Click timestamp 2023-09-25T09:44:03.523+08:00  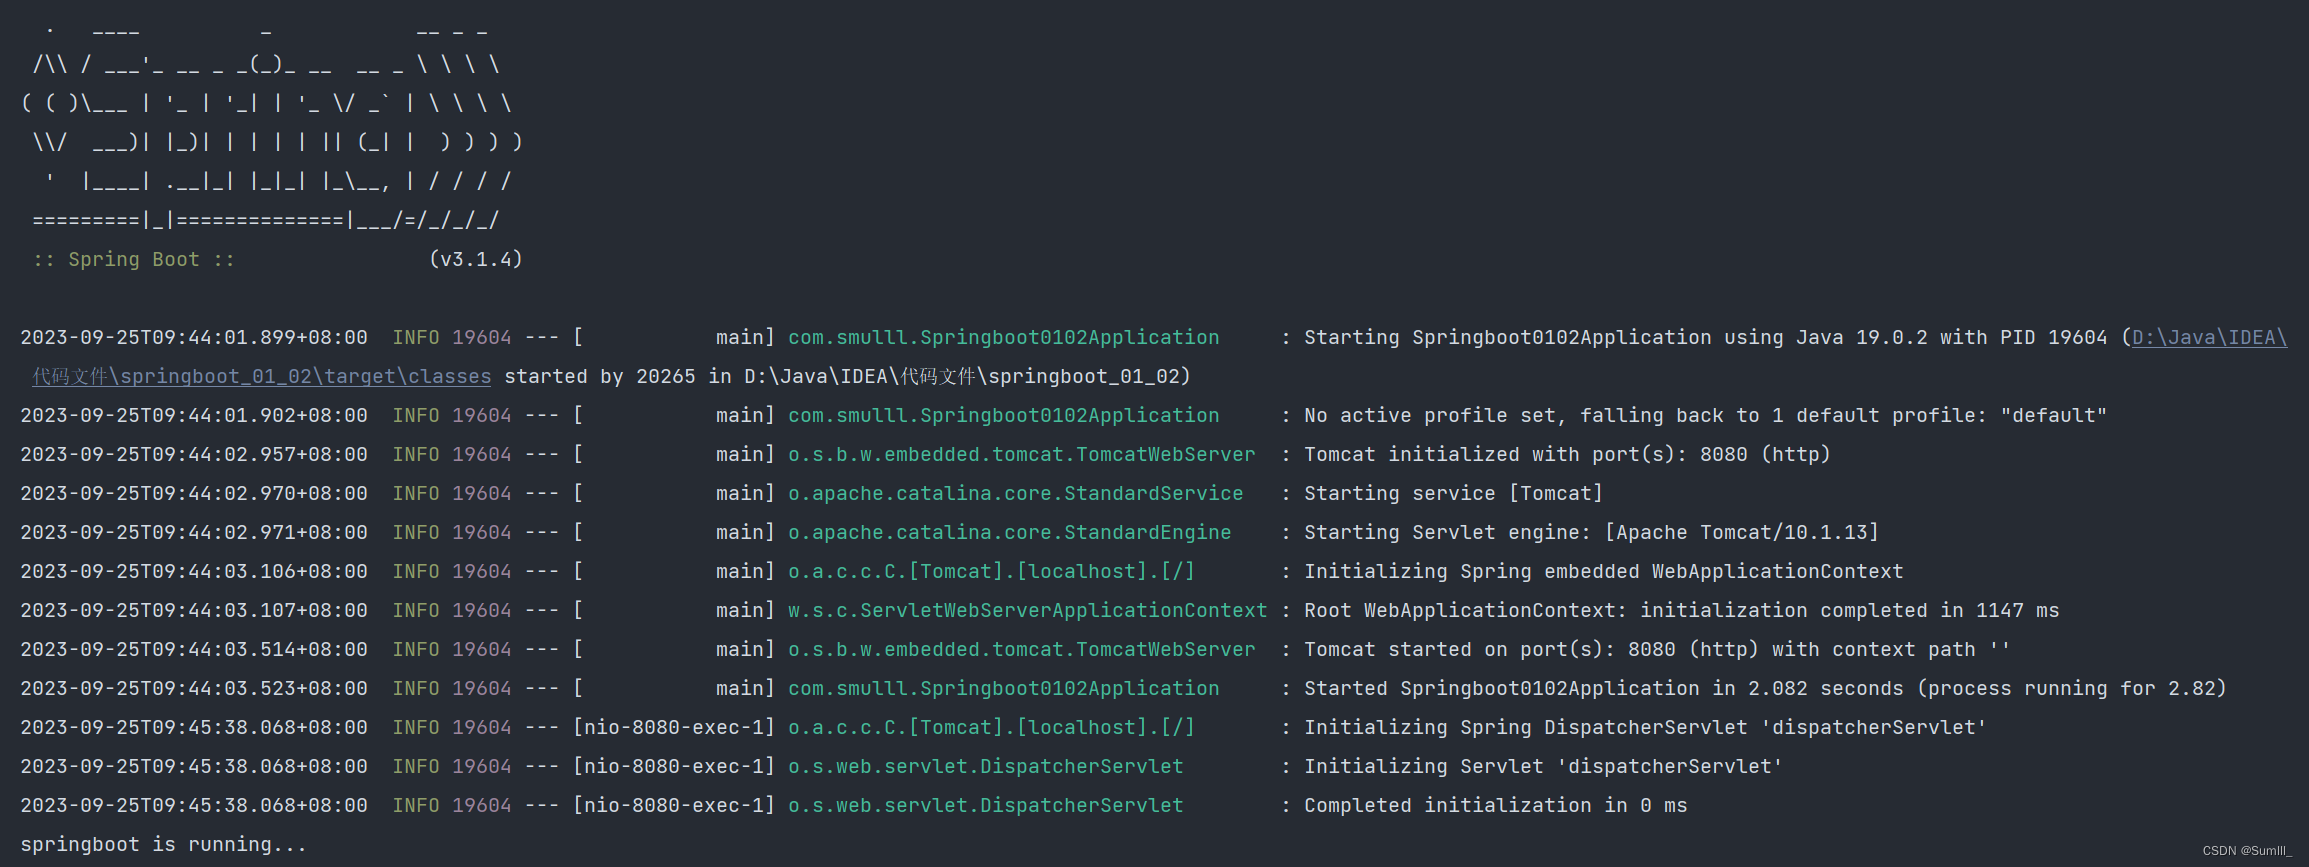point(194,689)
